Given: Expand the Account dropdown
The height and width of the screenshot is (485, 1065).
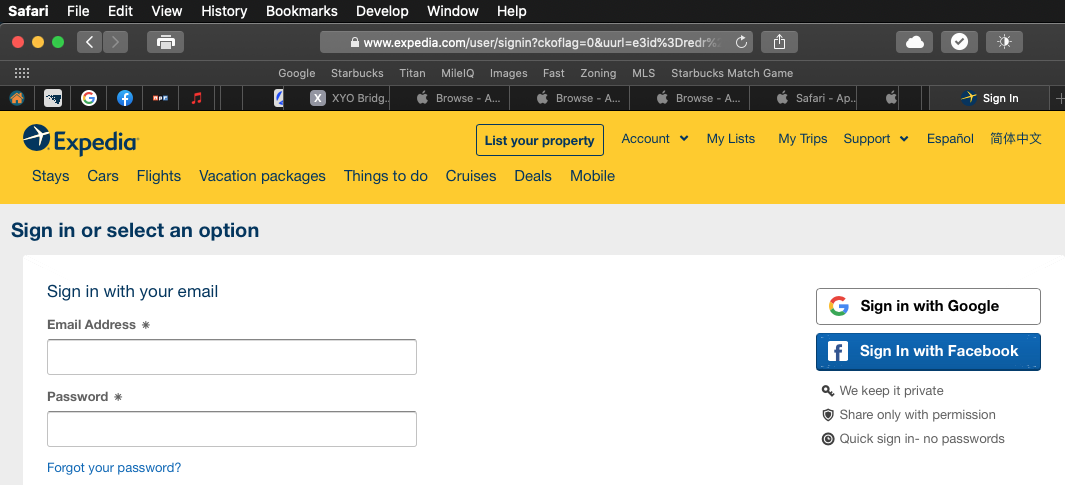Looking at the screenshot, I should (655, 139).
